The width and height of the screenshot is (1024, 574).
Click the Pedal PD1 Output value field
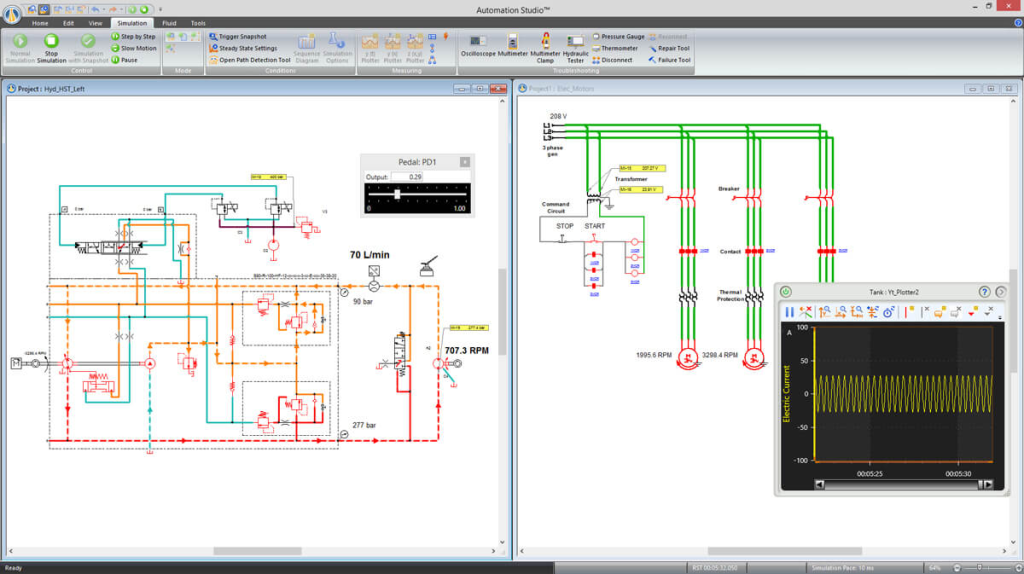tap(407, 177)
